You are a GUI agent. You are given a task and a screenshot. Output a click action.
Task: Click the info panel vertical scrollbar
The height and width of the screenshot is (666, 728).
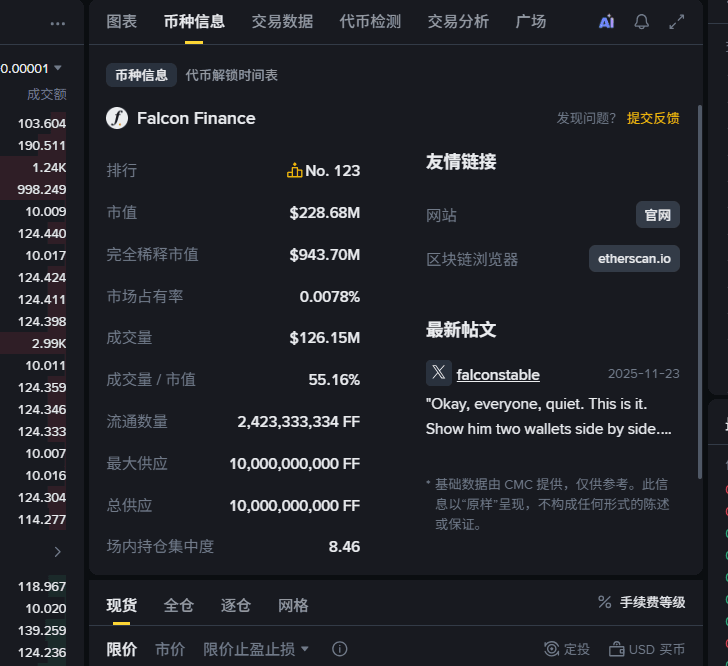(700, 292)
